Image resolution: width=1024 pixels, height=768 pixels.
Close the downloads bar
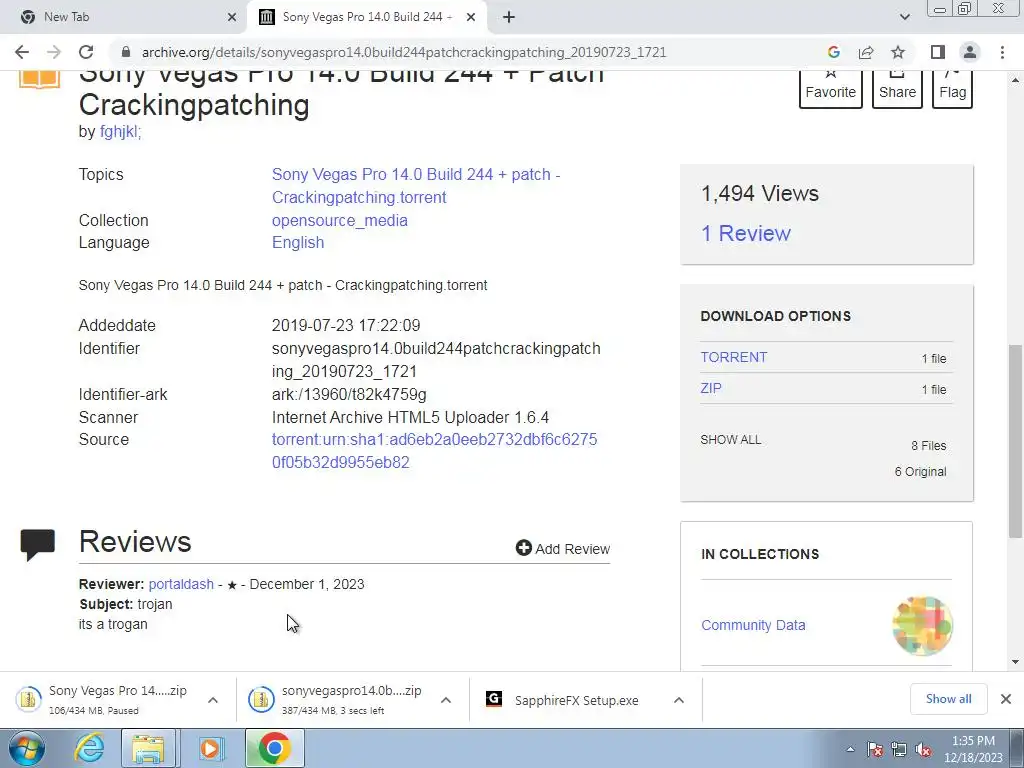1006,699
